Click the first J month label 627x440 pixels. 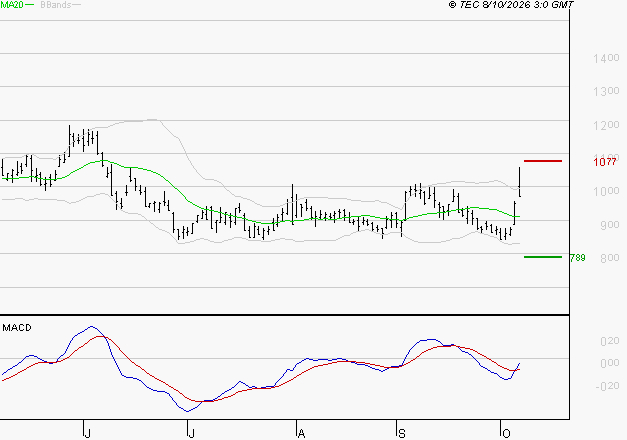[88, 433]
